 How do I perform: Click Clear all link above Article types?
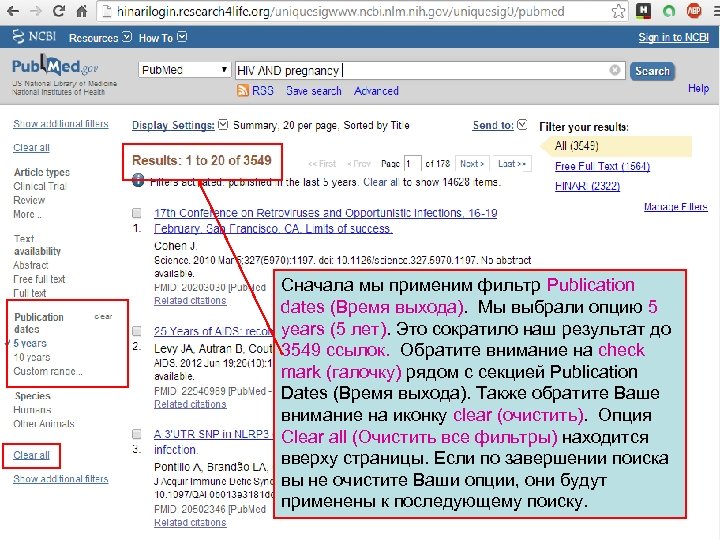click(31, 147)
